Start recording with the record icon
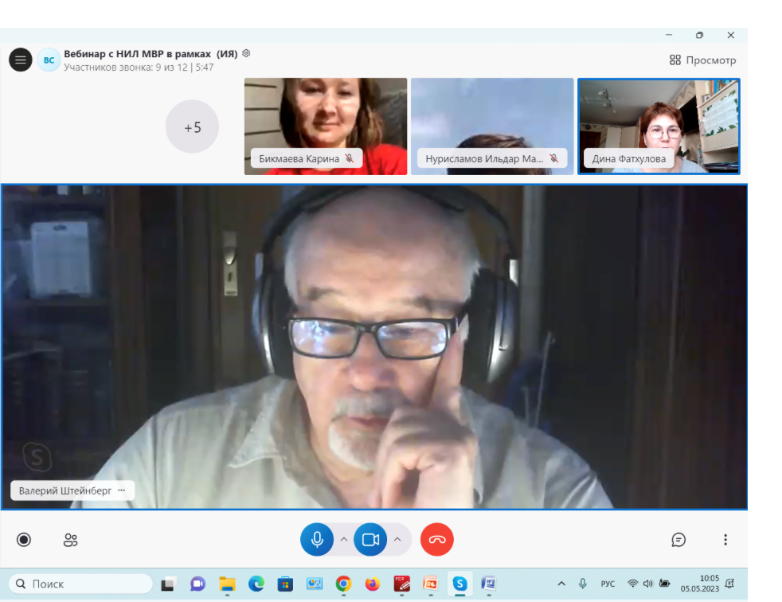Image resolution: width=782 pixels, height=602 pixels. (x=24, y=540)
